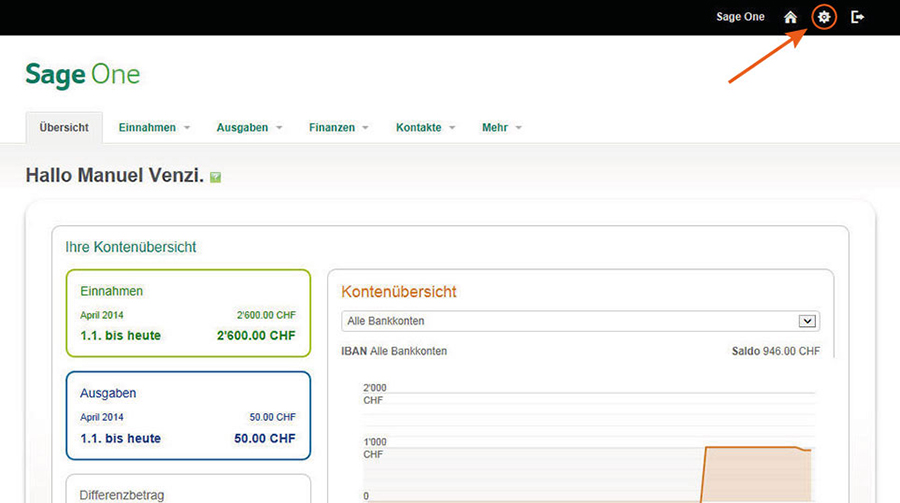Click the 1'000 CHF chart axis label
This screenshot has height=503, width=900.
(x=374, y=448)
